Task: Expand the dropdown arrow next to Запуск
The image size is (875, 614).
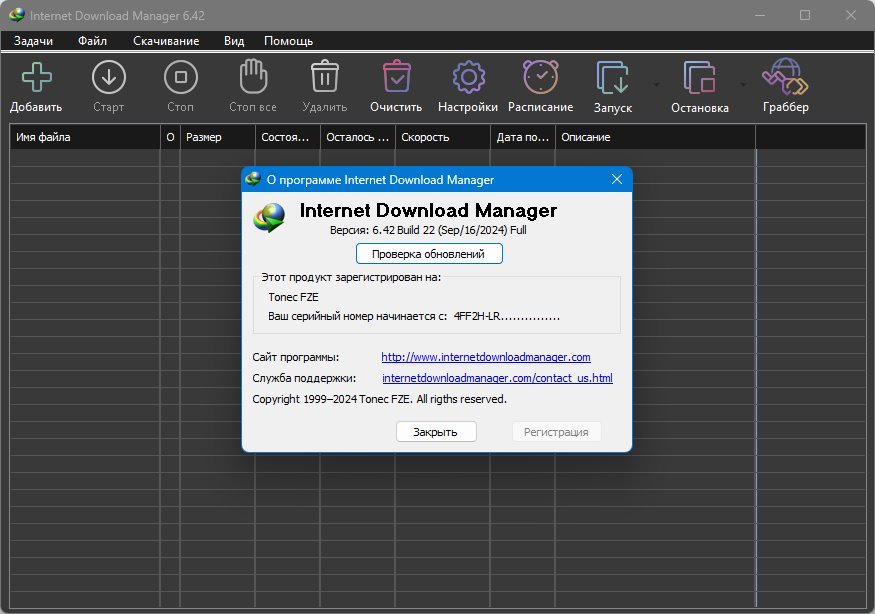Action: coord(656,84)
